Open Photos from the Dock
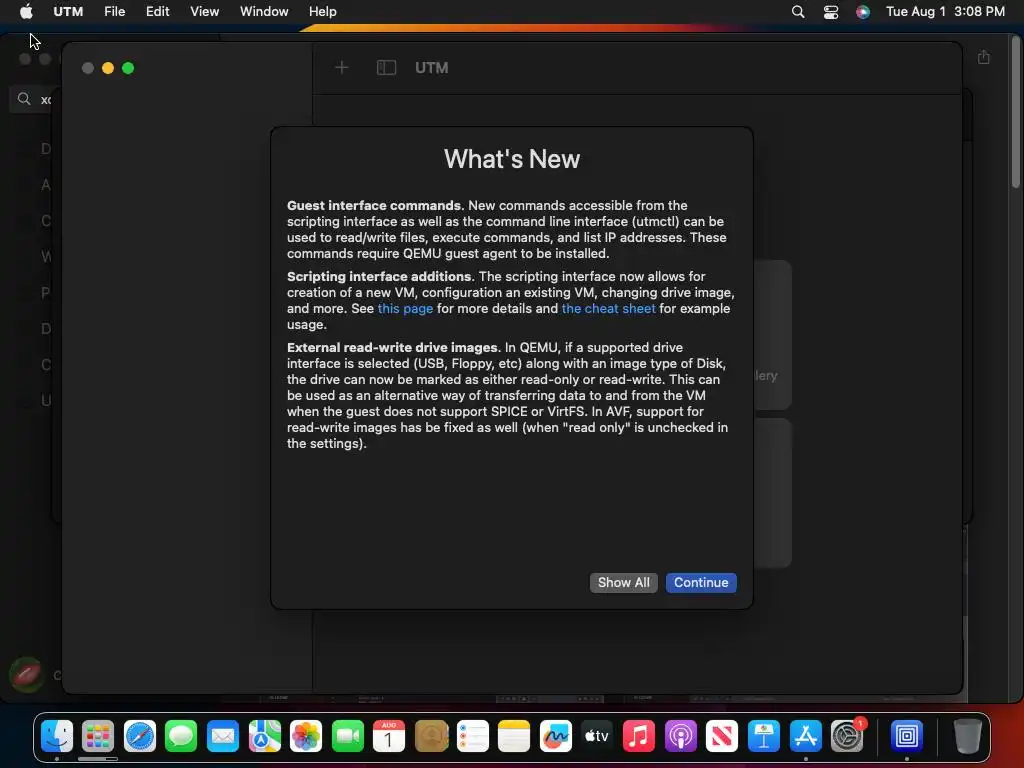Screen dimensions: 1024x768 [306, 736]
